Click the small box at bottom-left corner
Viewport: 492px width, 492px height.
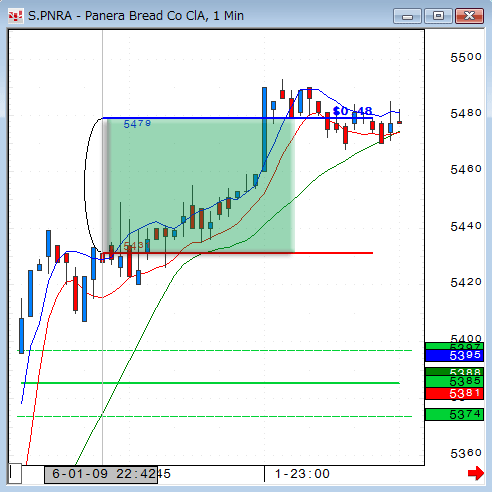pyautogui.click(x=15, y=473)
